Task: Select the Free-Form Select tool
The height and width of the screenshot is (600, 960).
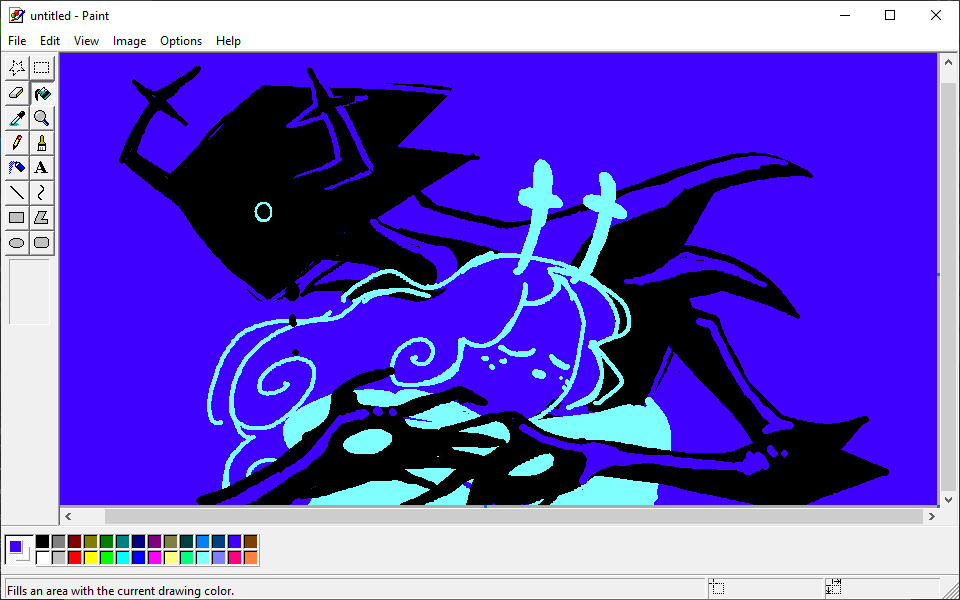Action: tap(17, 67)
